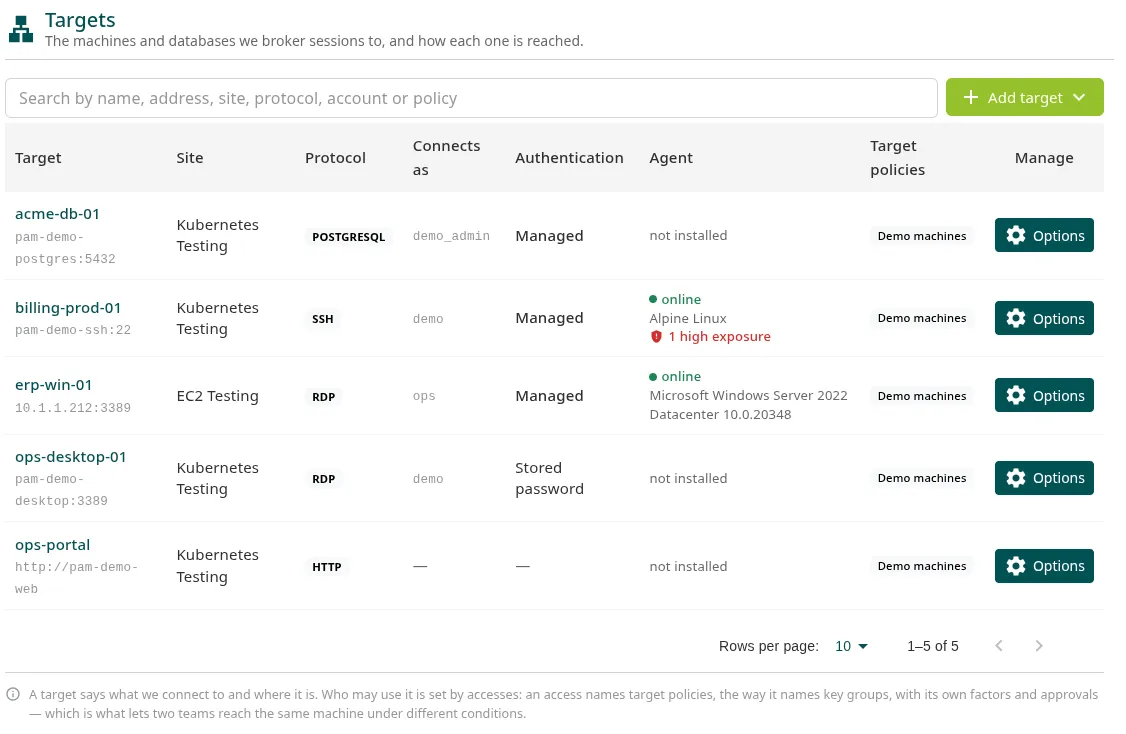The image size is (1126, 734).
Task: Click the info icon beside the footer note
Action: pos(13,694)
